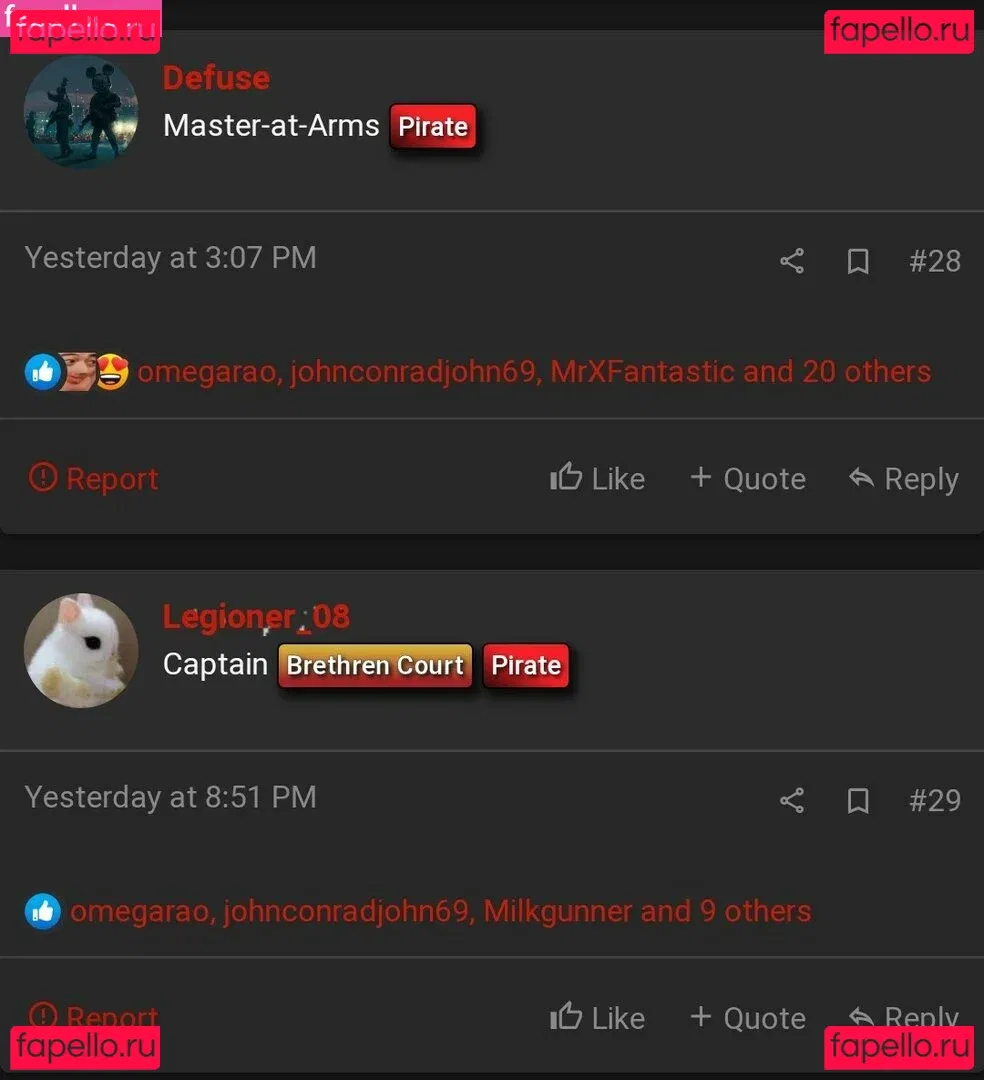The width and height of the screenshot is (984, 1080).
Task: Bookmark post #28
Action: 857,261
